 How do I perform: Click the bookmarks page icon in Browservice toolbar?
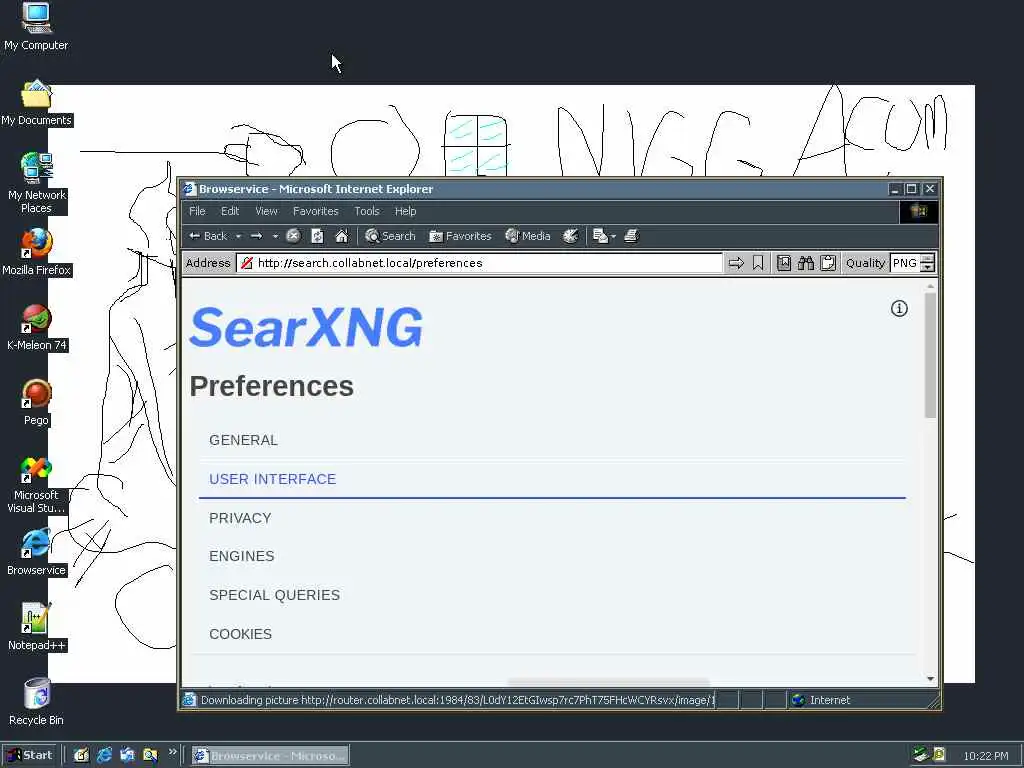click(784, 263)
